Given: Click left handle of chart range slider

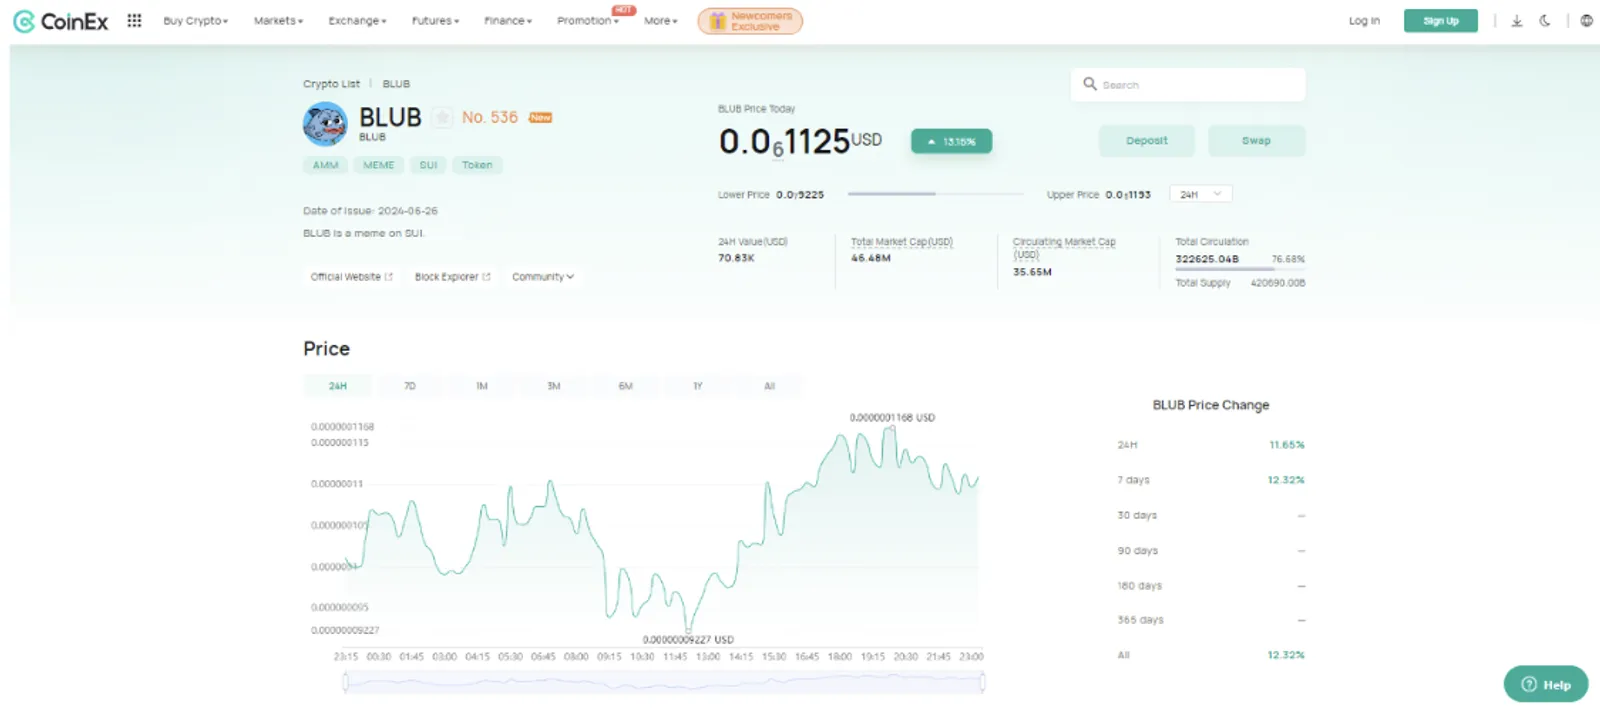Looking at the screenshot, I should pyautogui.click(x=346, y=683).
